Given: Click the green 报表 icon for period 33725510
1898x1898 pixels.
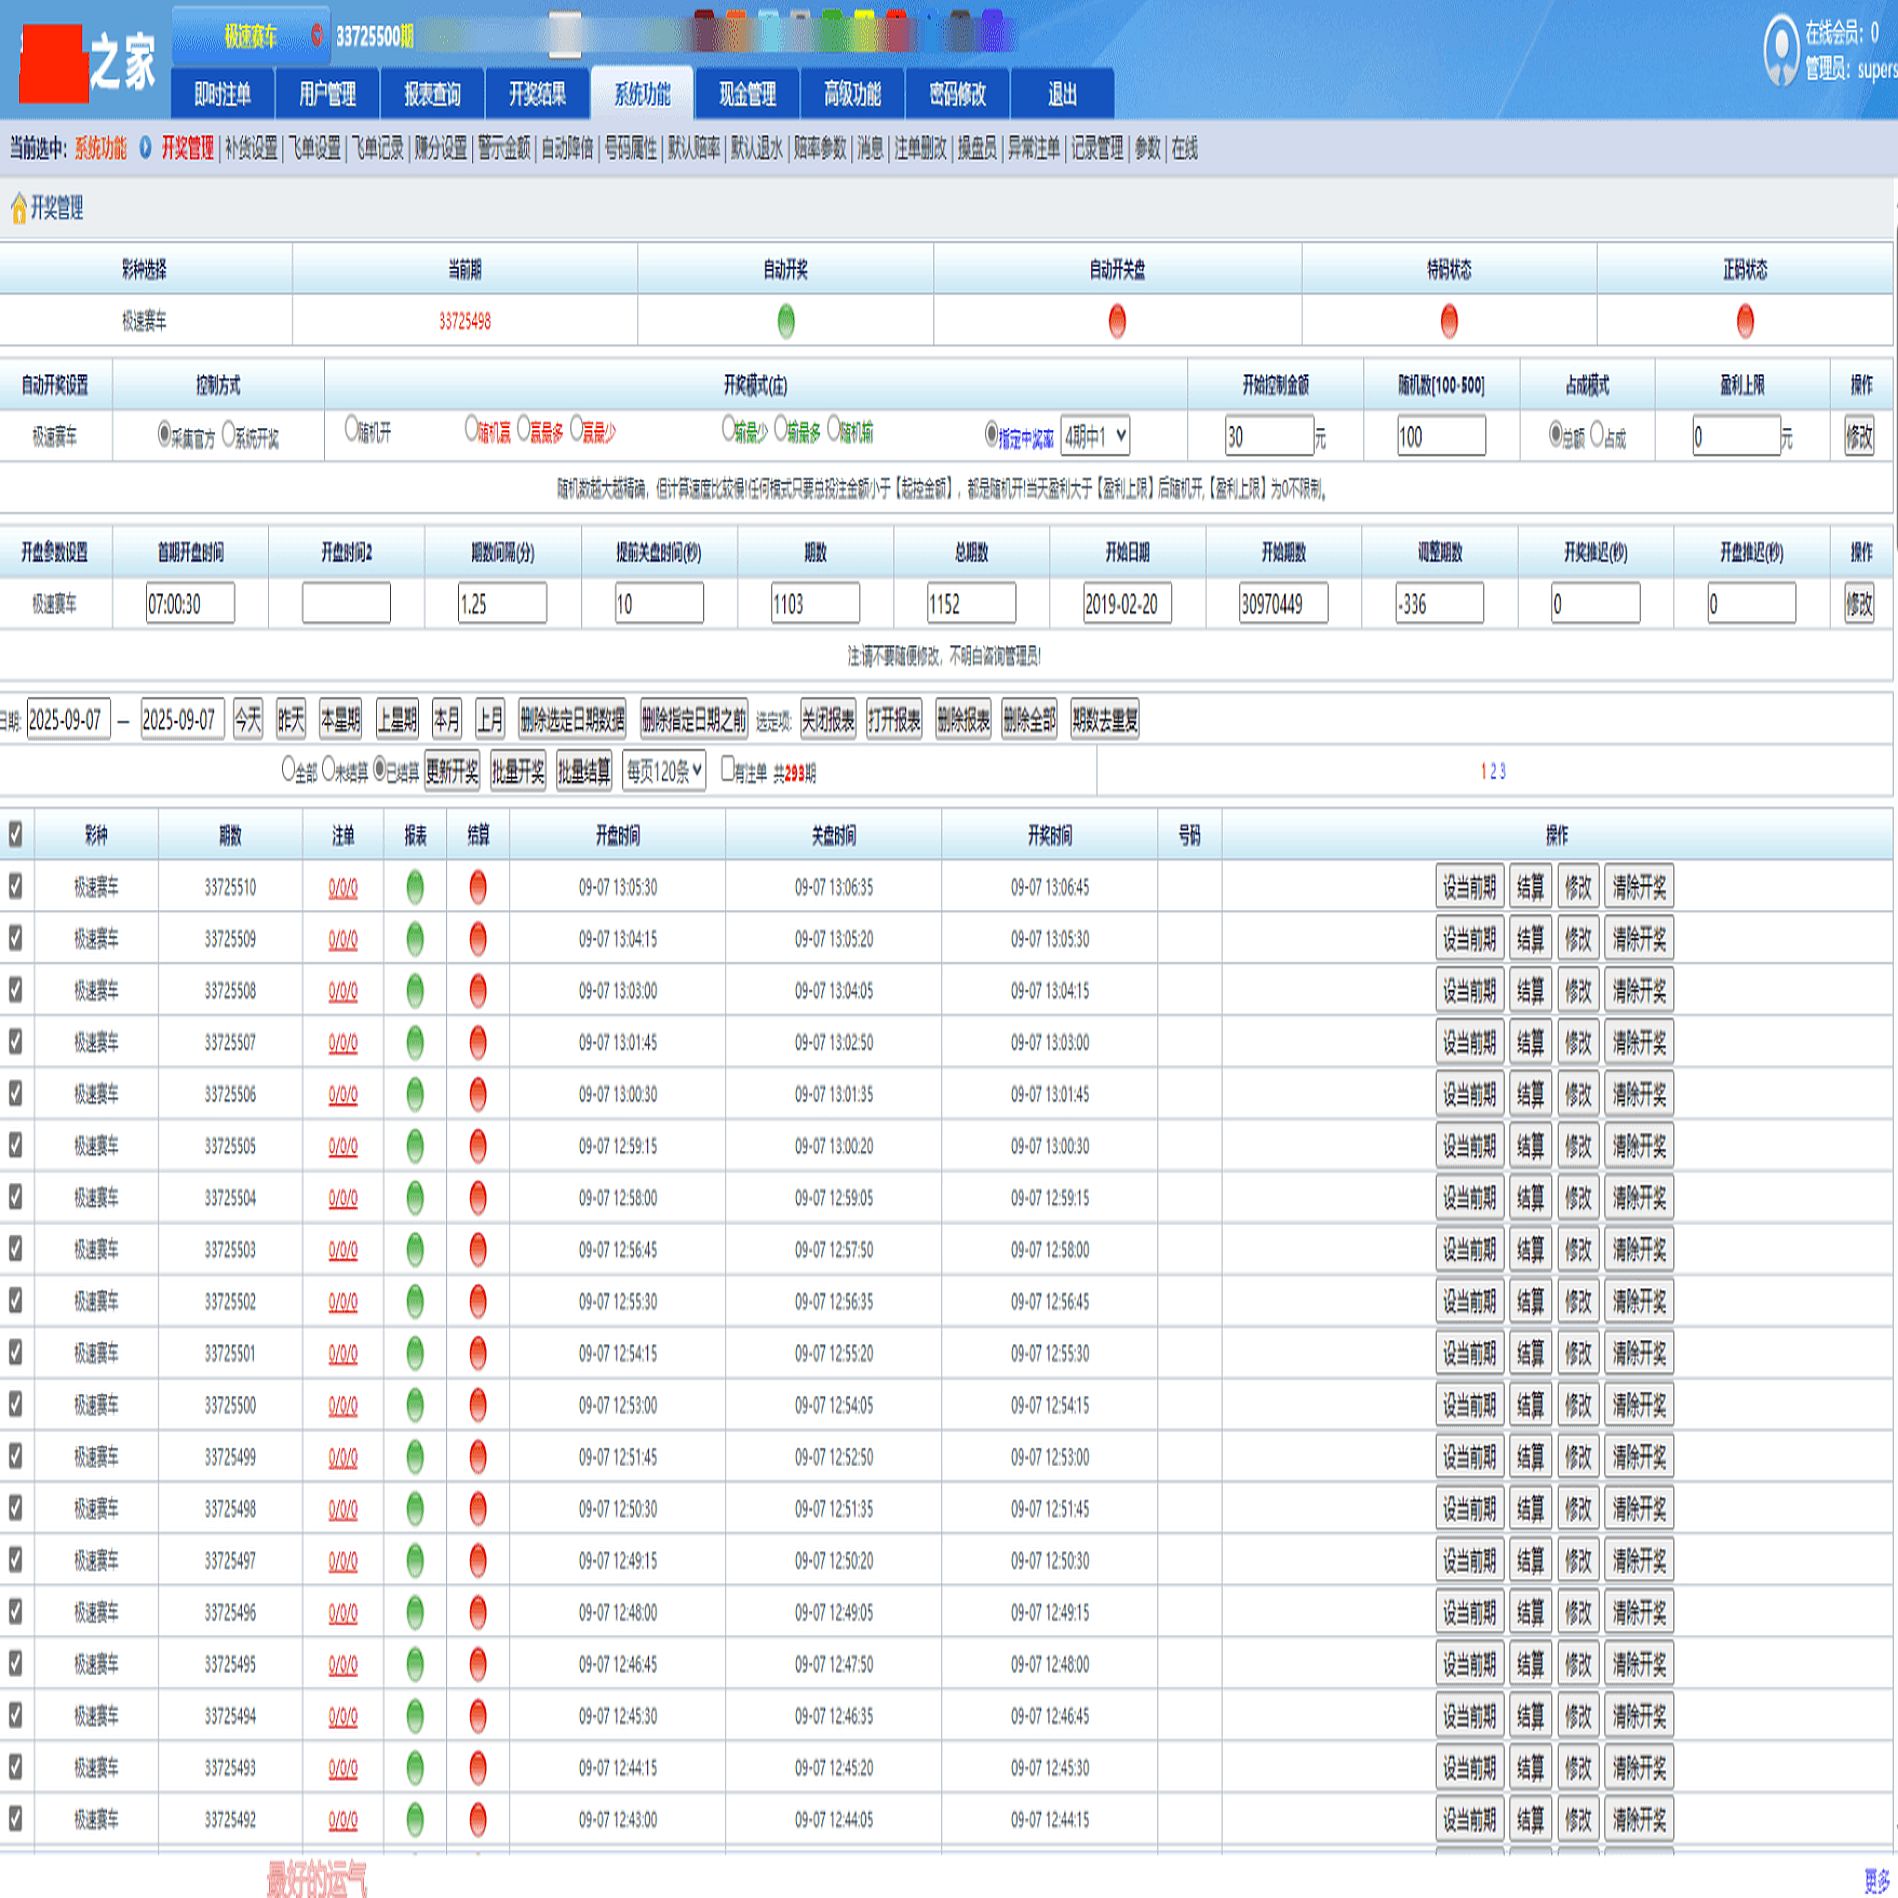Looking at the screenshot, I should [415, 887].
